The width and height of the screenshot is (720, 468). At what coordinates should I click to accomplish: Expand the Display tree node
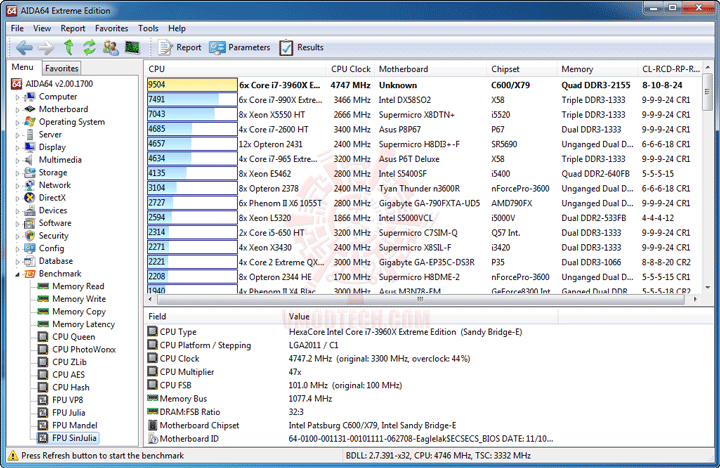(x=17, y=148)
